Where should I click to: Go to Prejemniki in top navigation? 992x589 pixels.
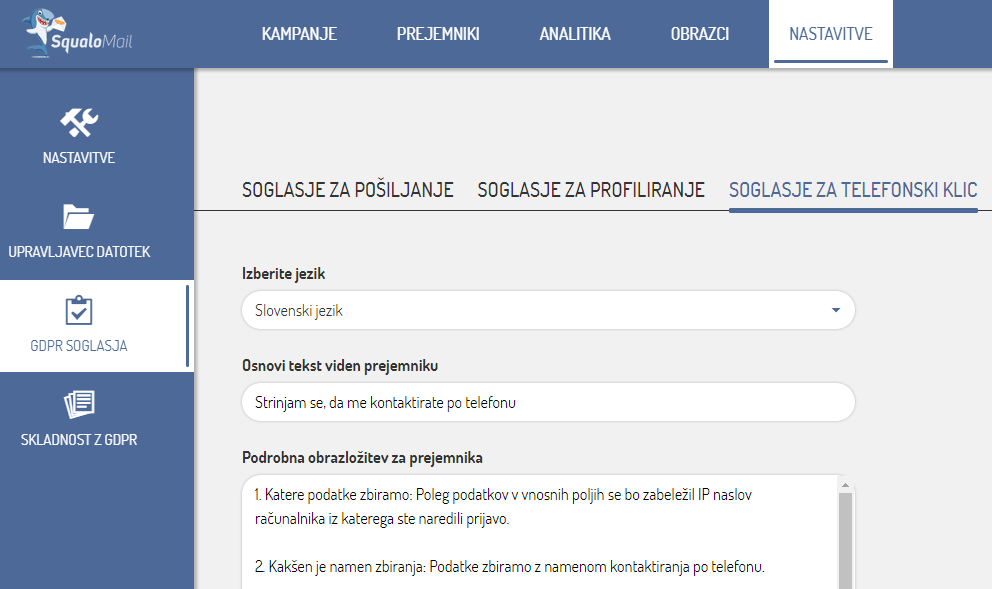(x=438, y=34)
